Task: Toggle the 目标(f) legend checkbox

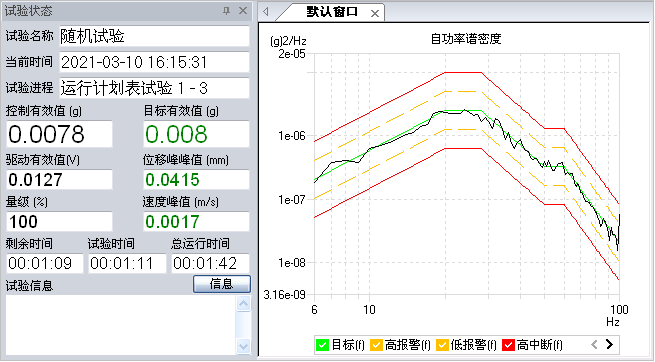Action: coord(322,345)
